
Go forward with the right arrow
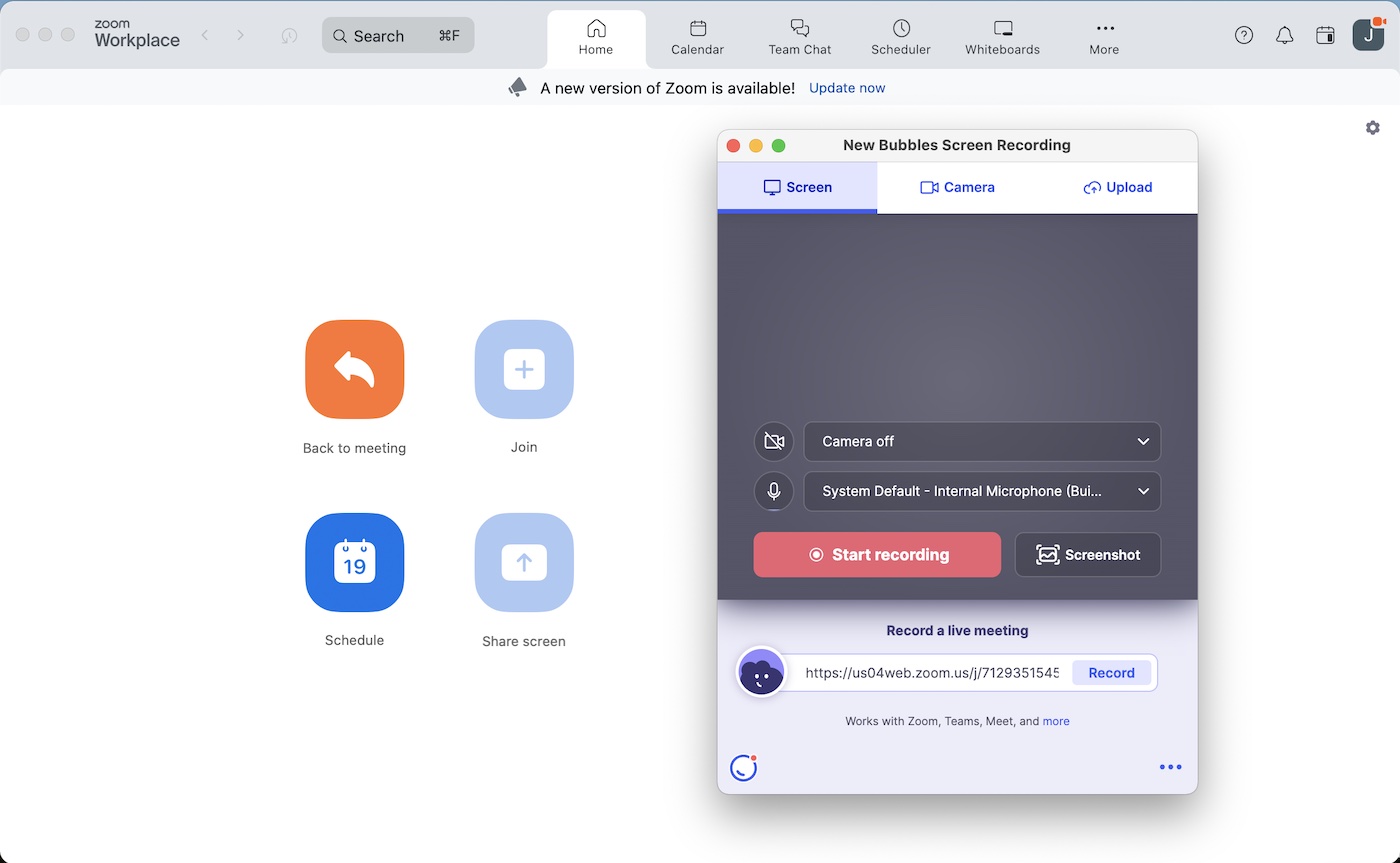pos(240,35)
